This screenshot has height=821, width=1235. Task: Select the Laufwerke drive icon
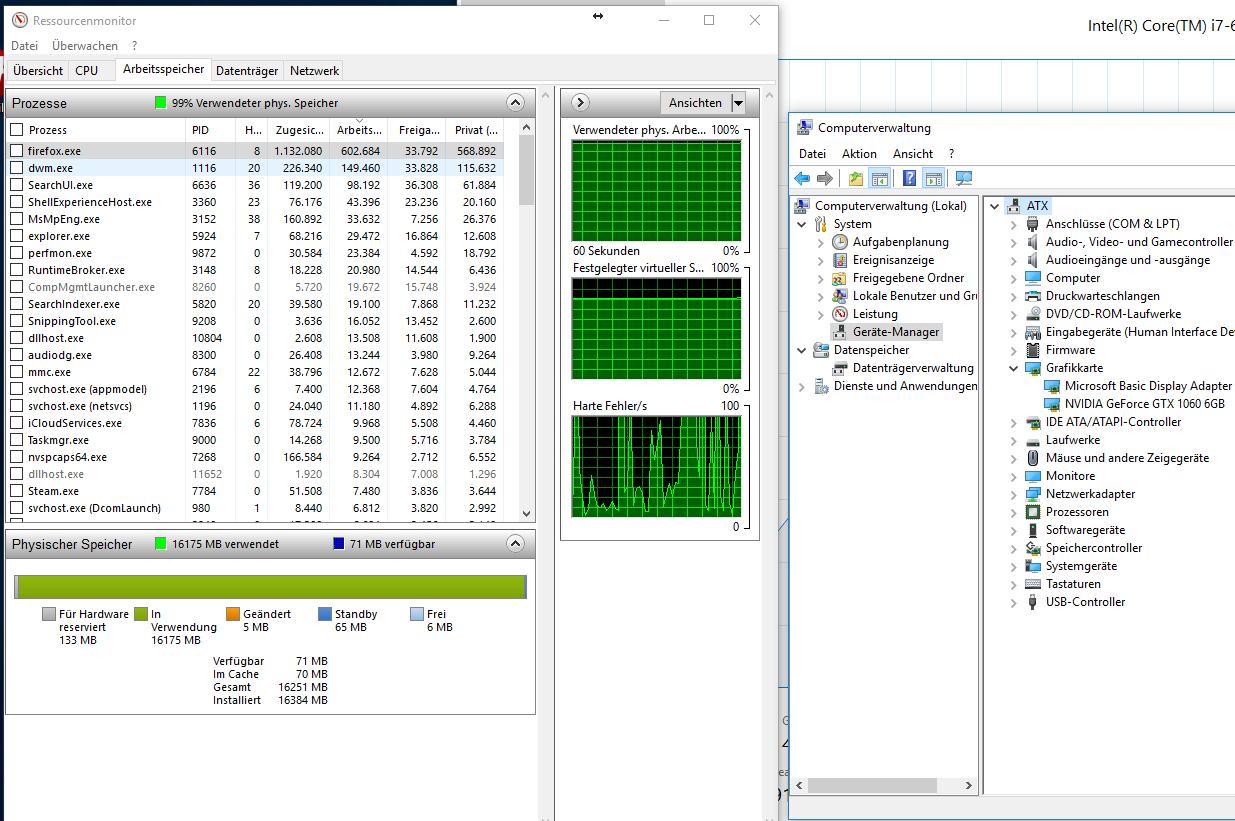click(1033, 440)
